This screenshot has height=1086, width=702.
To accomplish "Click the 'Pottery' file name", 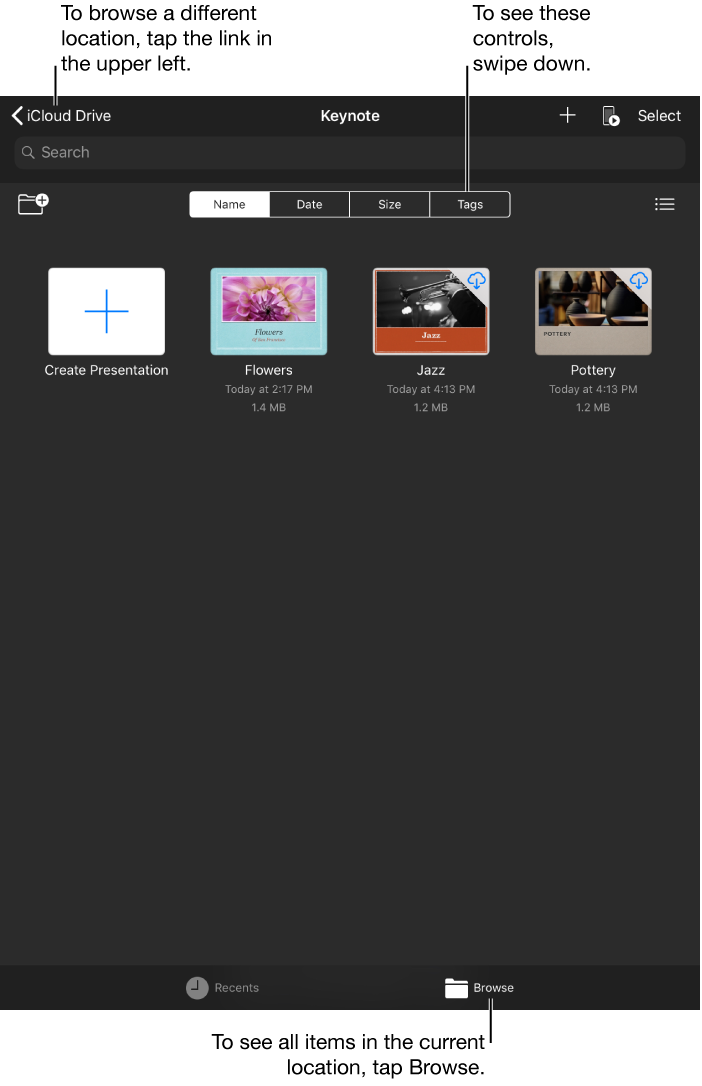I will 593,370.
